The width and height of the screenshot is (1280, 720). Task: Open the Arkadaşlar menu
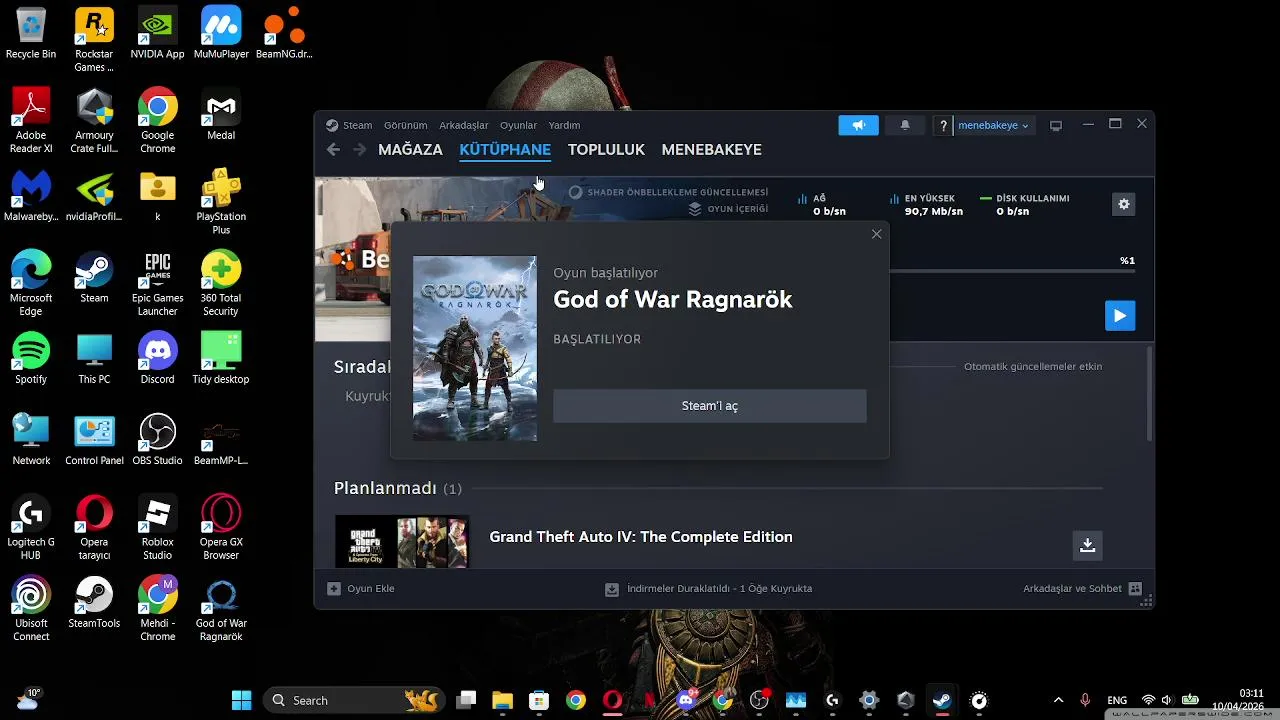tap(464, 125)
